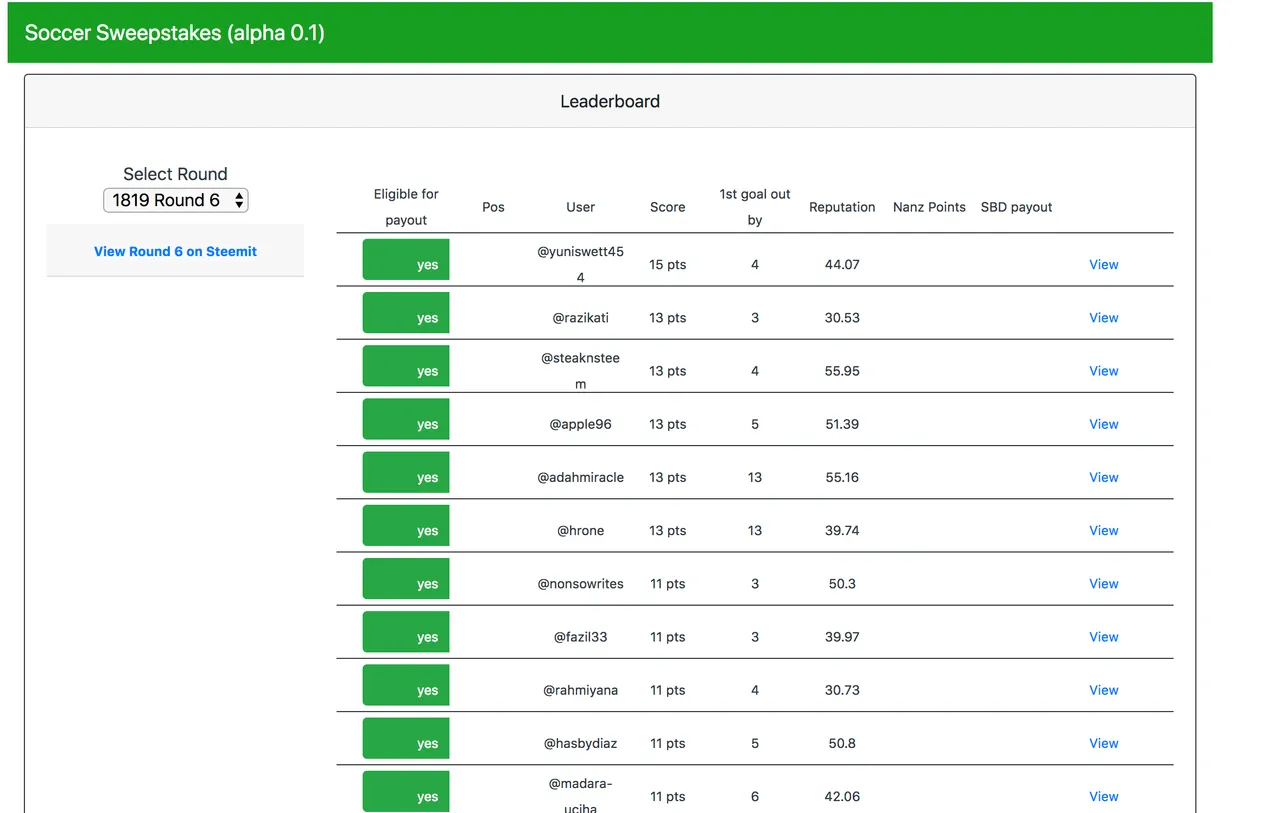Click reputation value 42.06
The width and height of the screenshot is (1280, 813).
pyautogui.click(x=842, y=796)
